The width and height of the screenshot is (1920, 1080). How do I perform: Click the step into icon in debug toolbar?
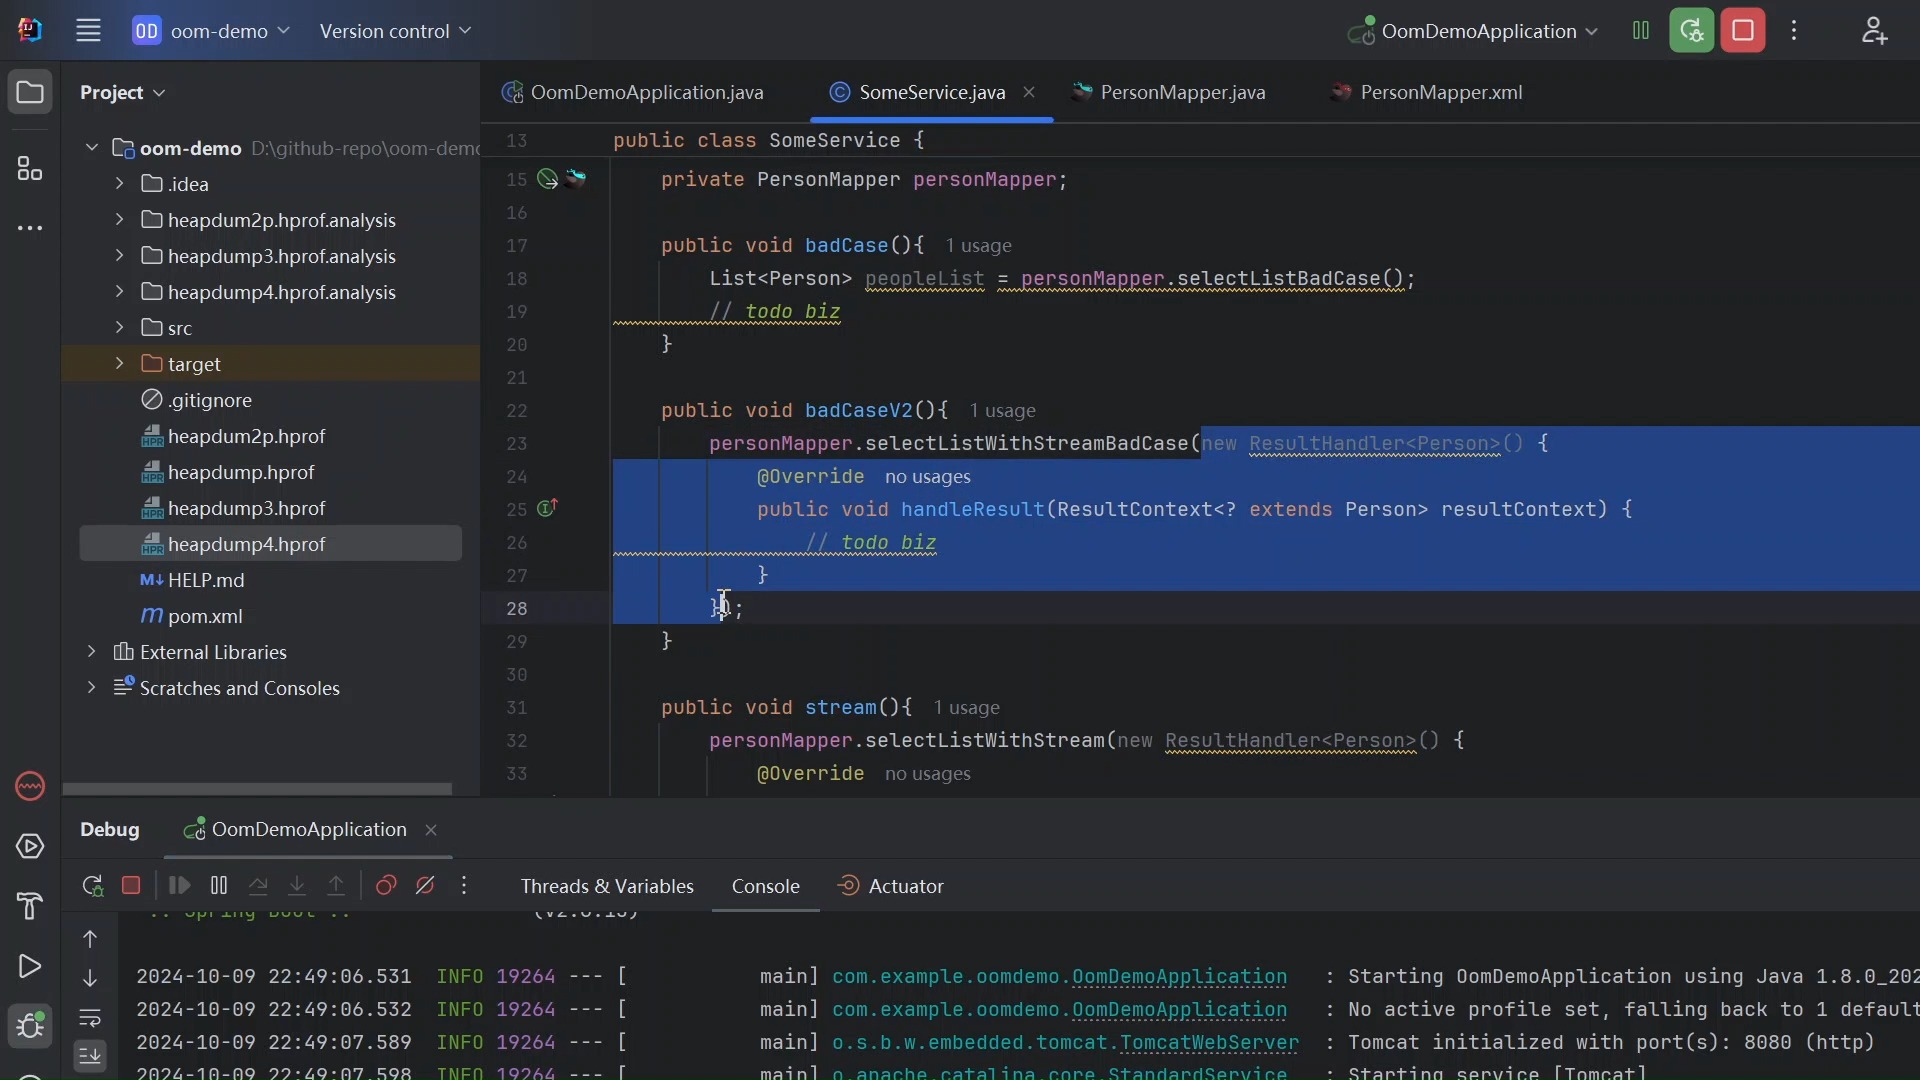pos(297,885)
